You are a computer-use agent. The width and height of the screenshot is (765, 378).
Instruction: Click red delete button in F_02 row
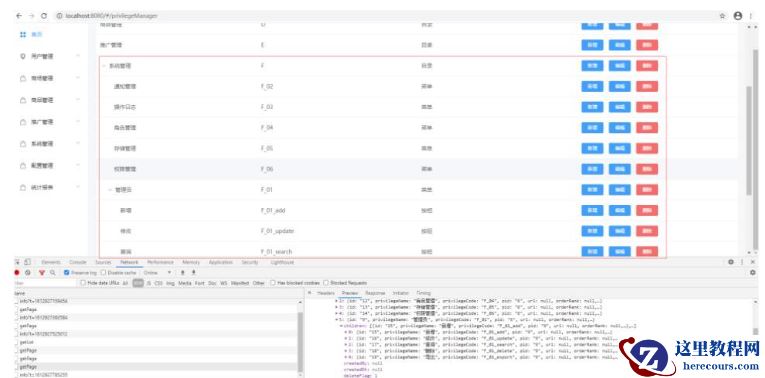pyautogui.click(x=647, y=86)
